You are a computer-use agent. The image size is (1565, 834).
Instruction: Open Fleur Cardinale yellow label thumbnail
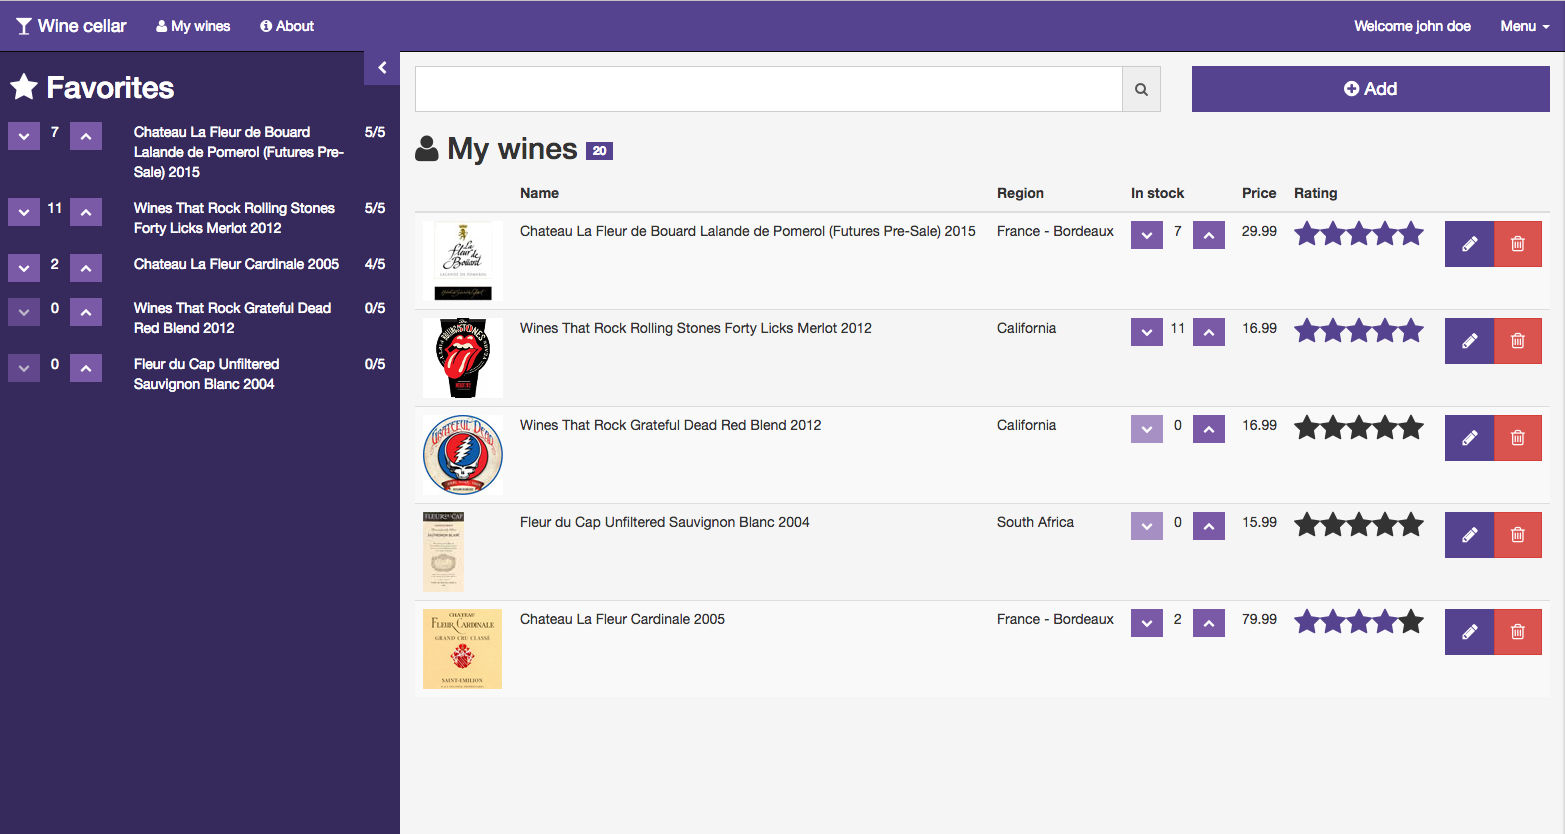462,649
